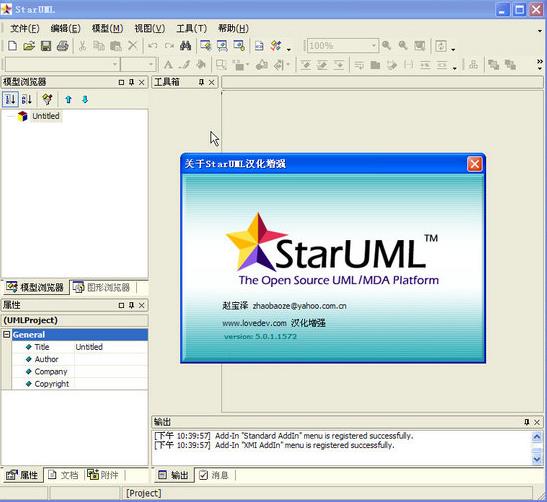Click the Delete X toolbar icon

[x=133, y=46]
